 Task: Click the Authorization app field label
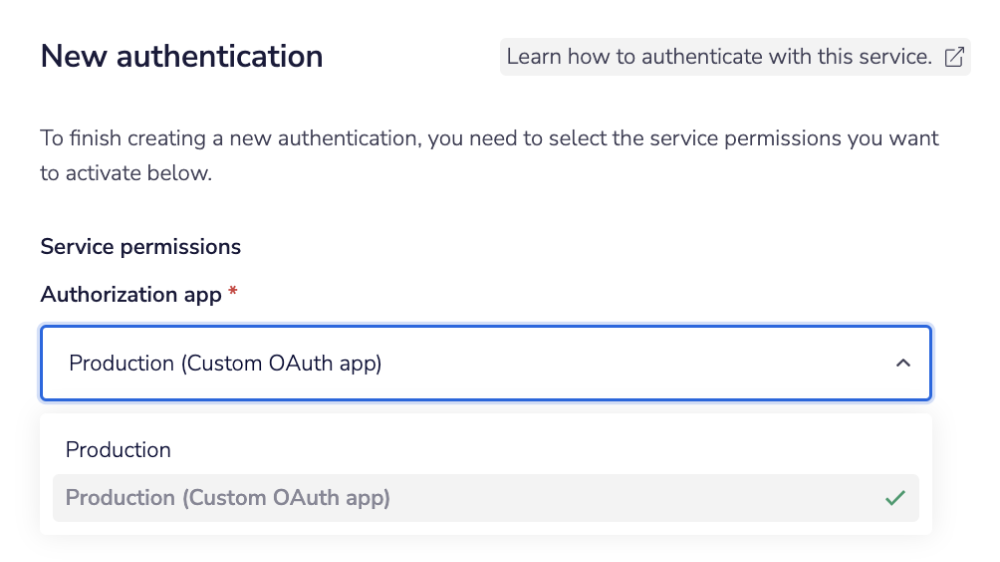pyautogui.click(x=131, y=295)
